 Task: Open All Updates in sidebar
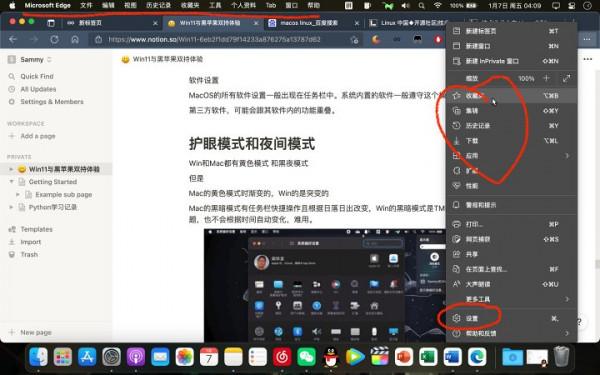(x=38, y=89)
